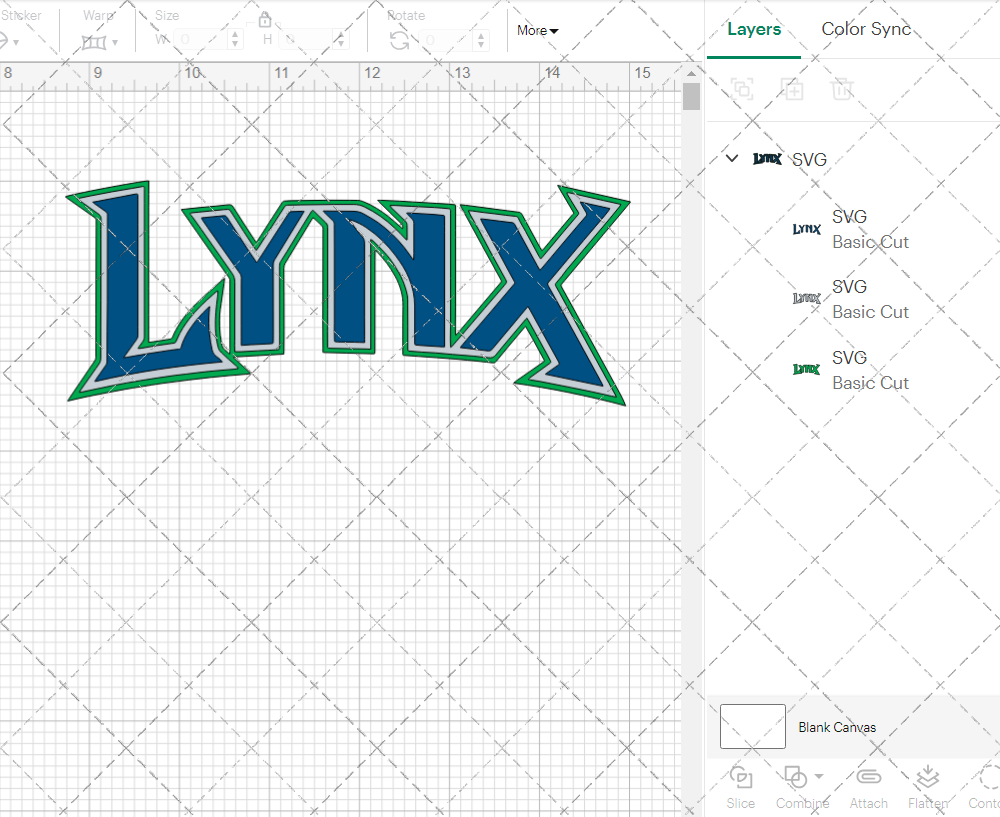
Task: Click the canvas vertical scrollbar
Action: [x=690, y=95]
